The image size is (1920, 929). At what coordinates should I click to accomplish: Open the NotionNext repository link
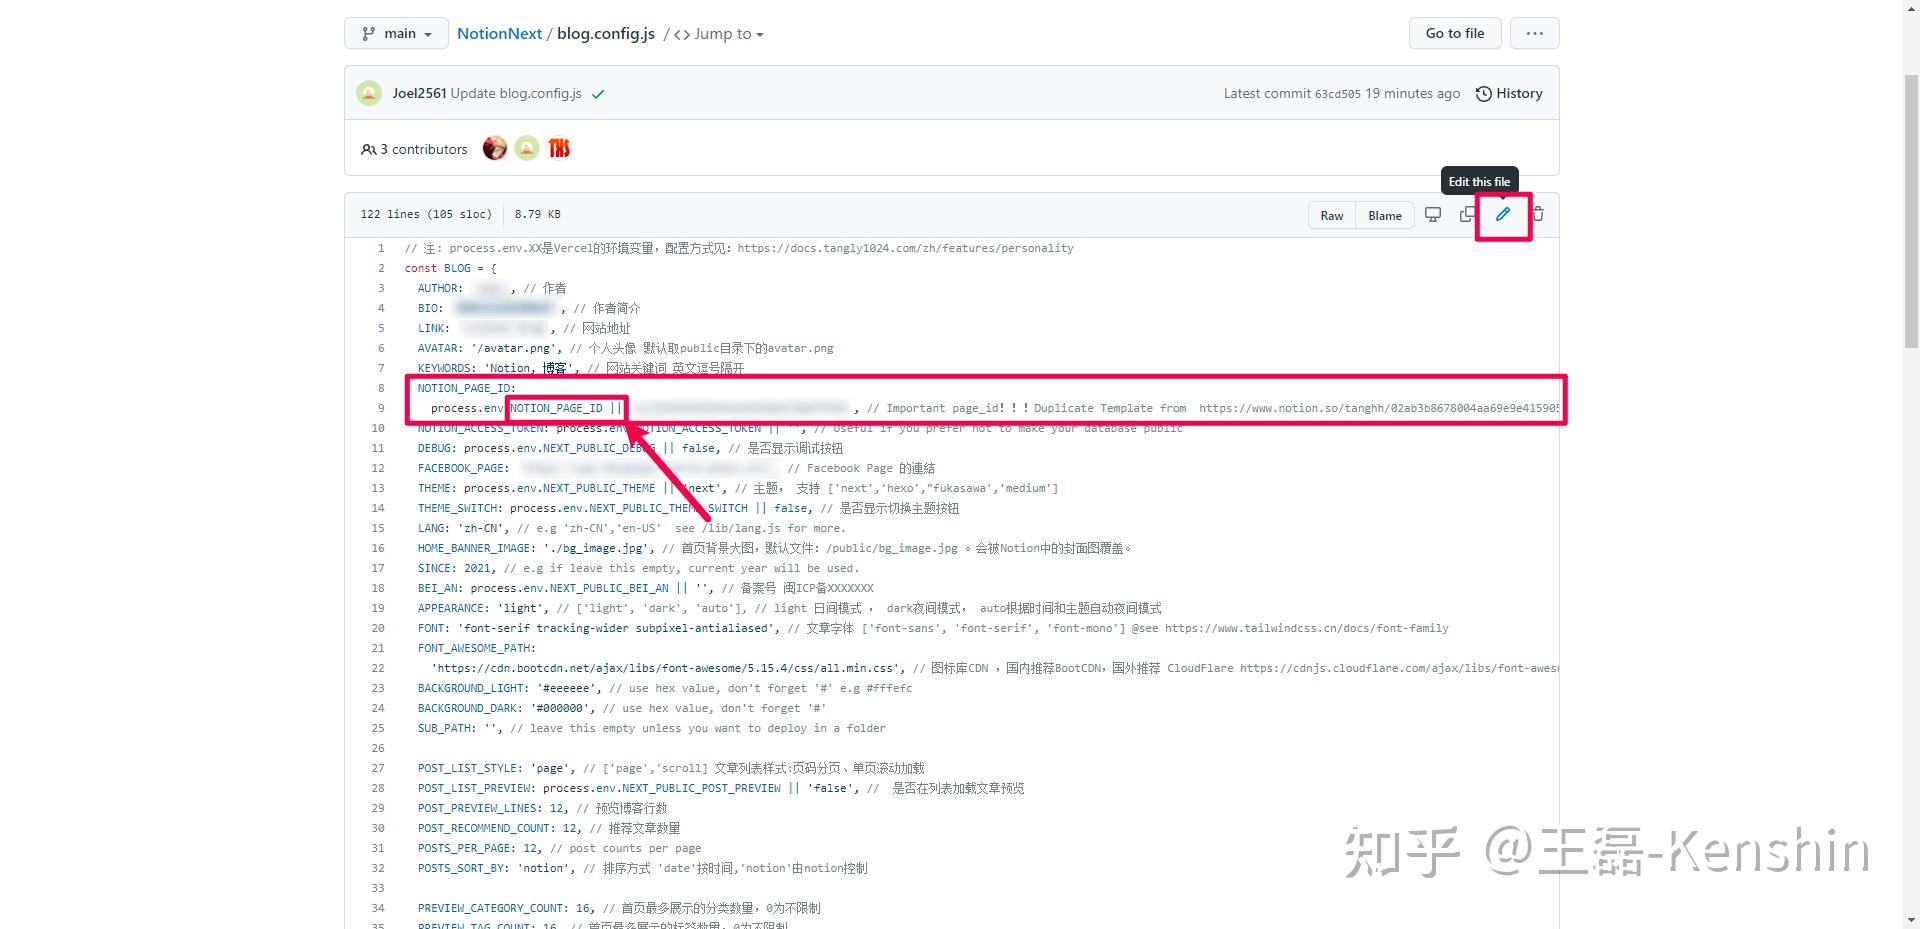[x=499, y=33]
